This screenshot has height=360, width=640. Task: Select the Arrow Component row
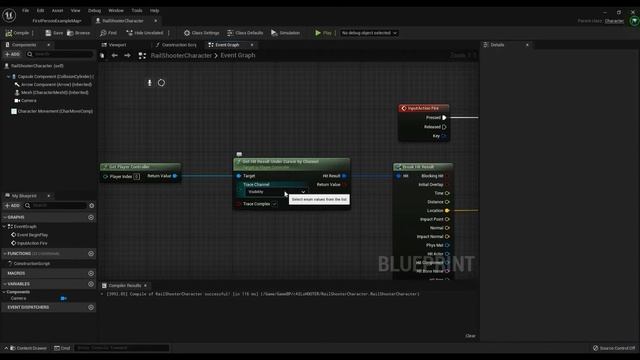[x=53, y=84]
